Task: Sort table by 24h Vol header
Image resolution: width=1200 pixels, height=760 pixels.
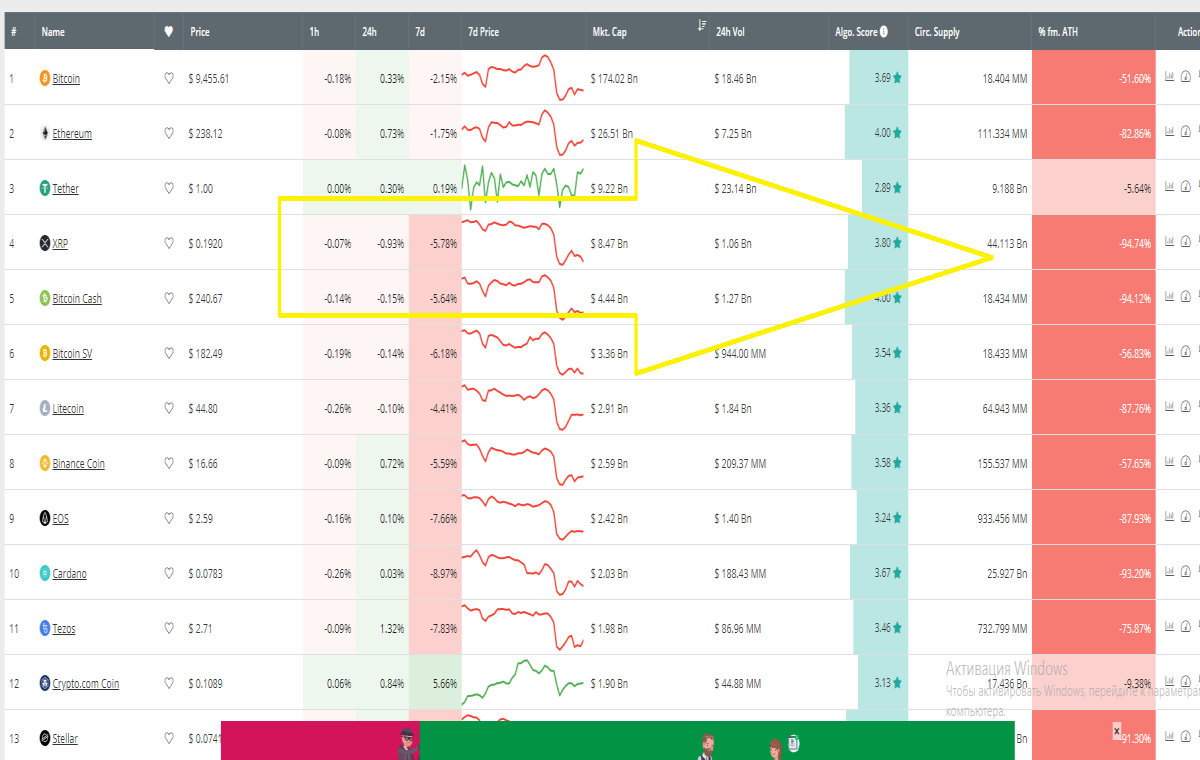Action: click(730, 32)
